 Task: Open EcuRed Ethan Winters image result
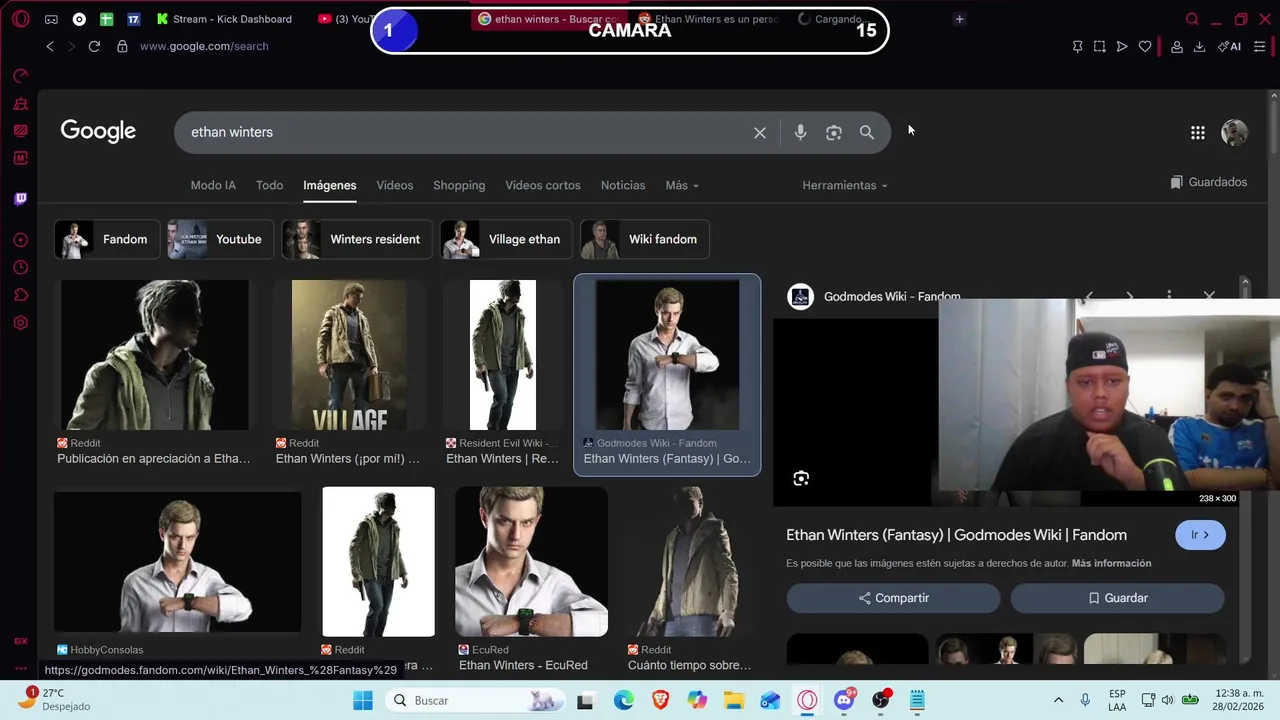click(531, 562)
